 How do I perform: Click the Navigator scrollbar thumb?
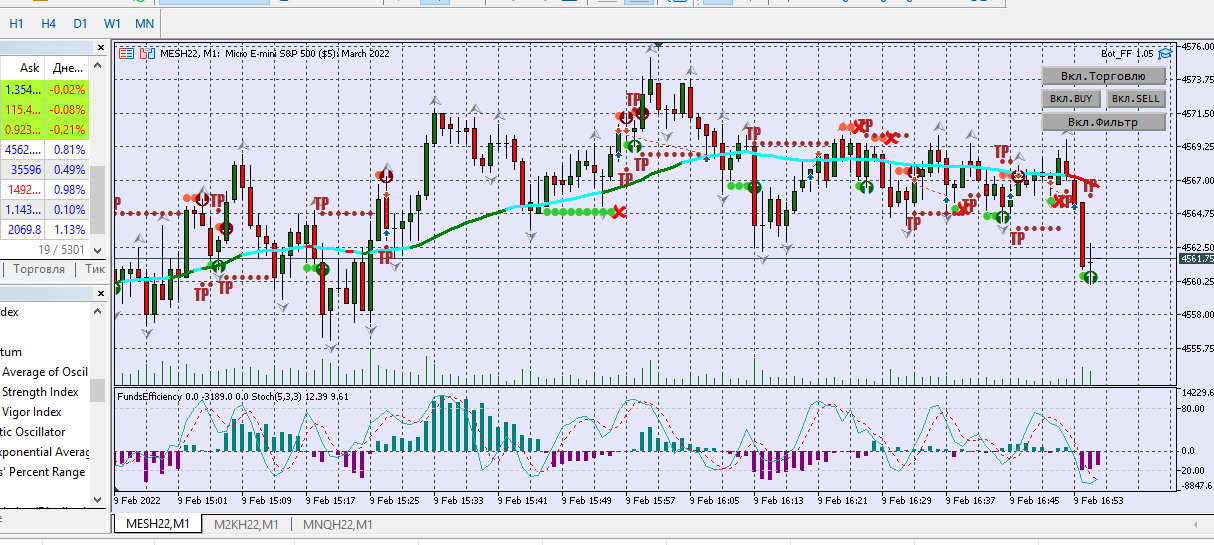point(98,390)
